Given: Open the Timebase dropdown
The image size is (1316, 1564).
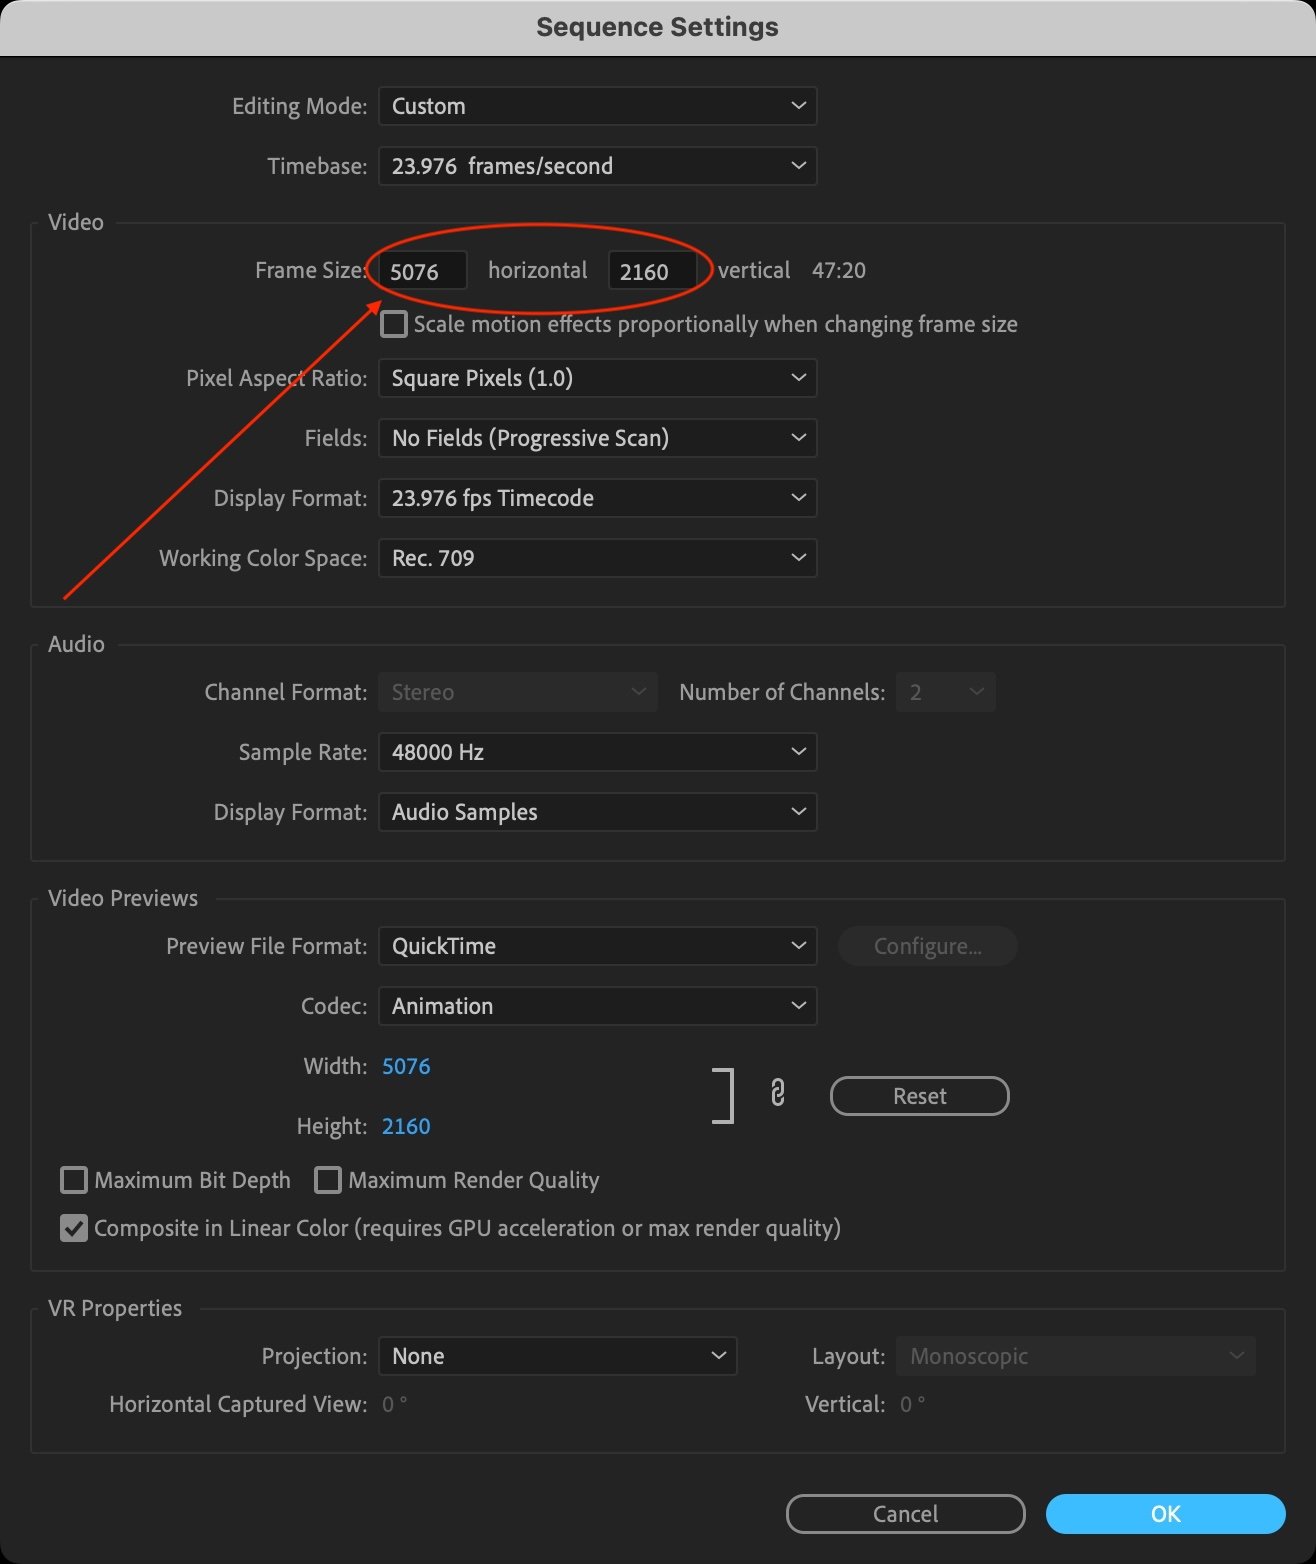Looking at the screenshot, I should coord(597,166).
